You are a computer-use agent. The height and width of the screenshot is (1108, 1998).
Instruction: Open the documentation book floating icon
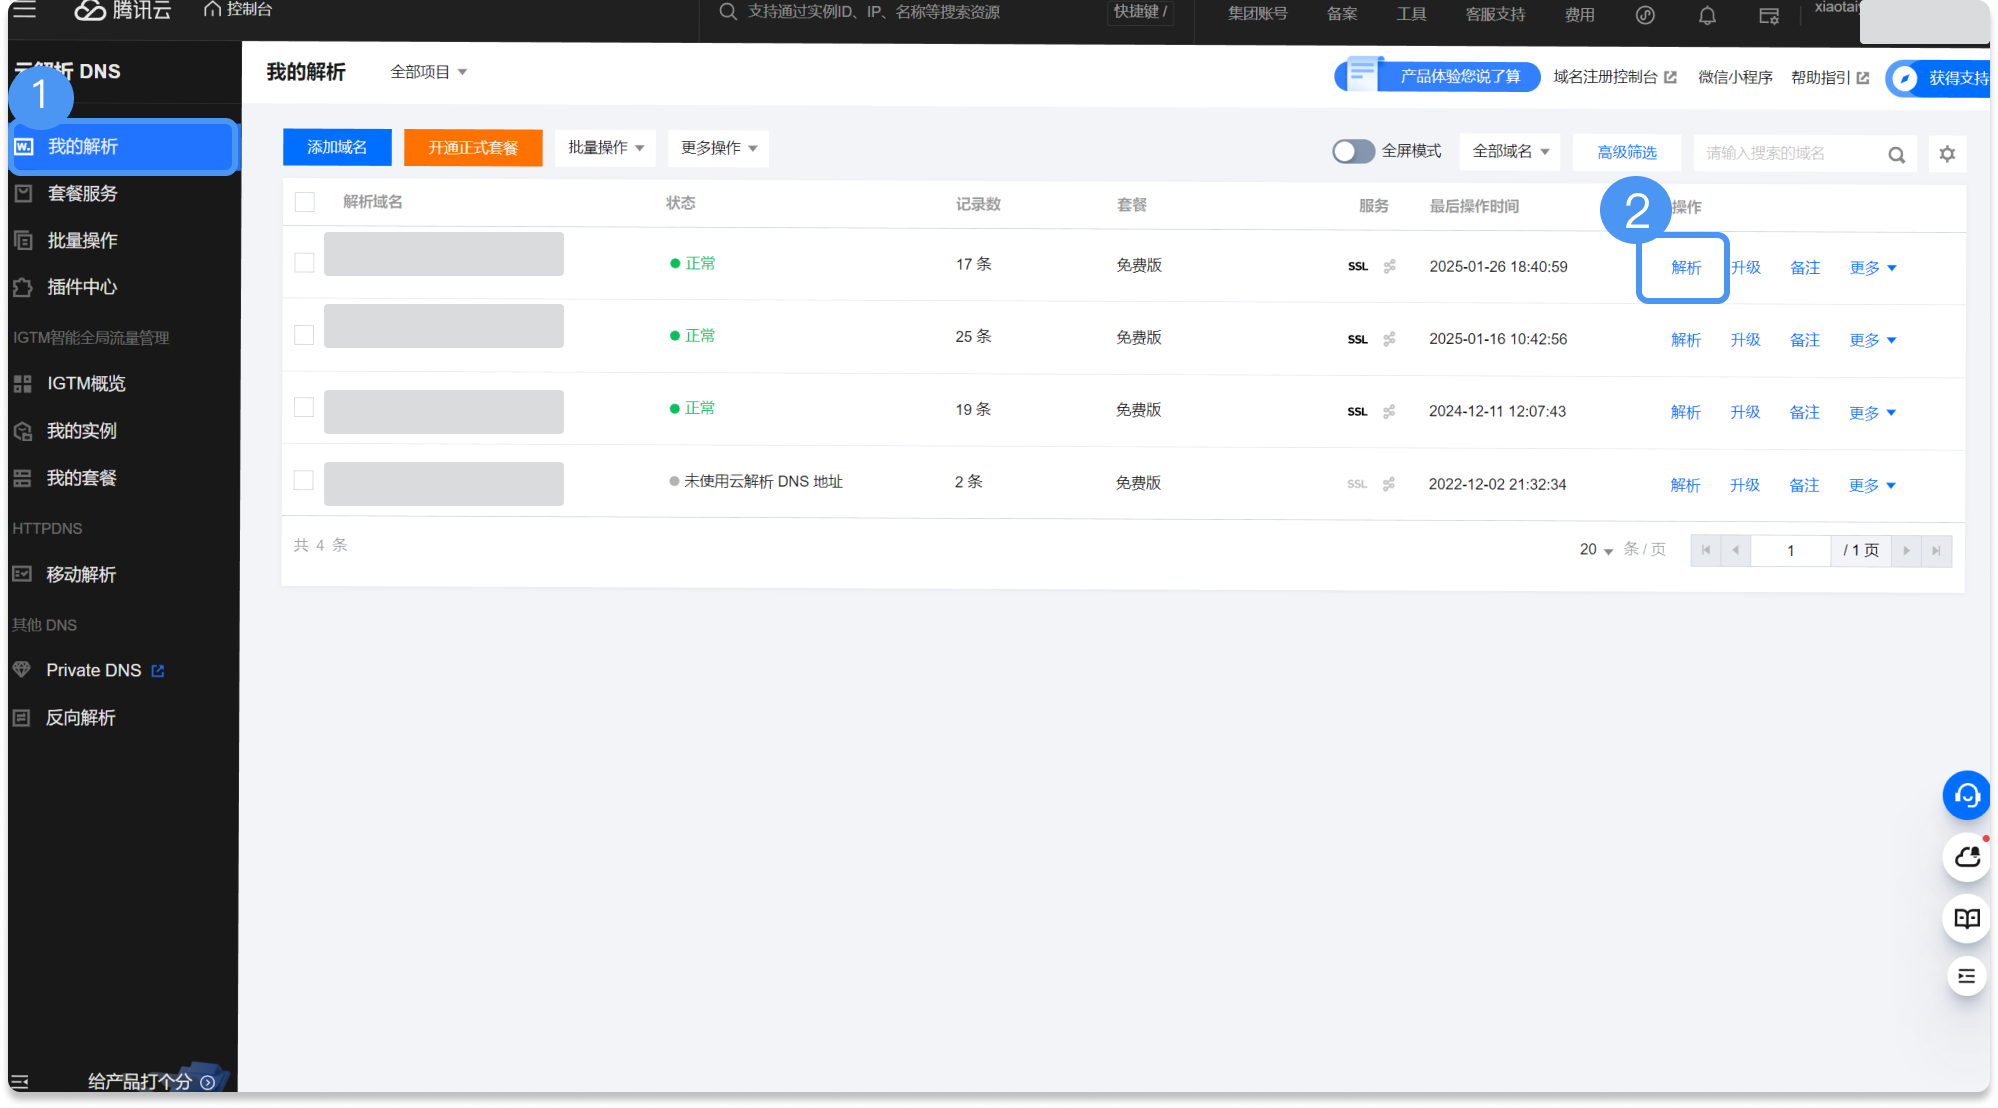[x=1967, y=918]
